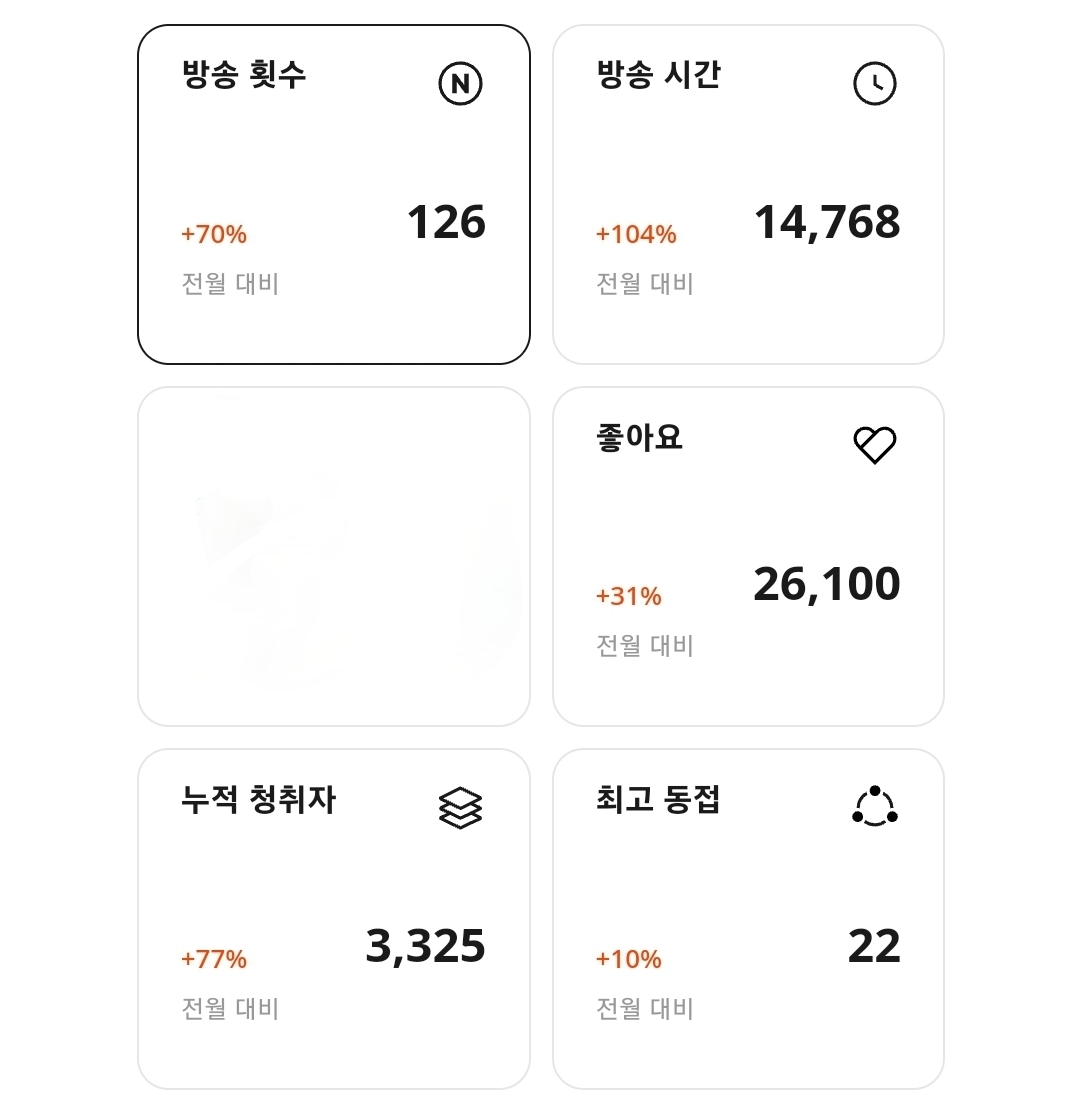The height and width of the screenshot is (1113, 1080).
Task: Open the 최고 동접 card title
Action: tap(658, 800)
